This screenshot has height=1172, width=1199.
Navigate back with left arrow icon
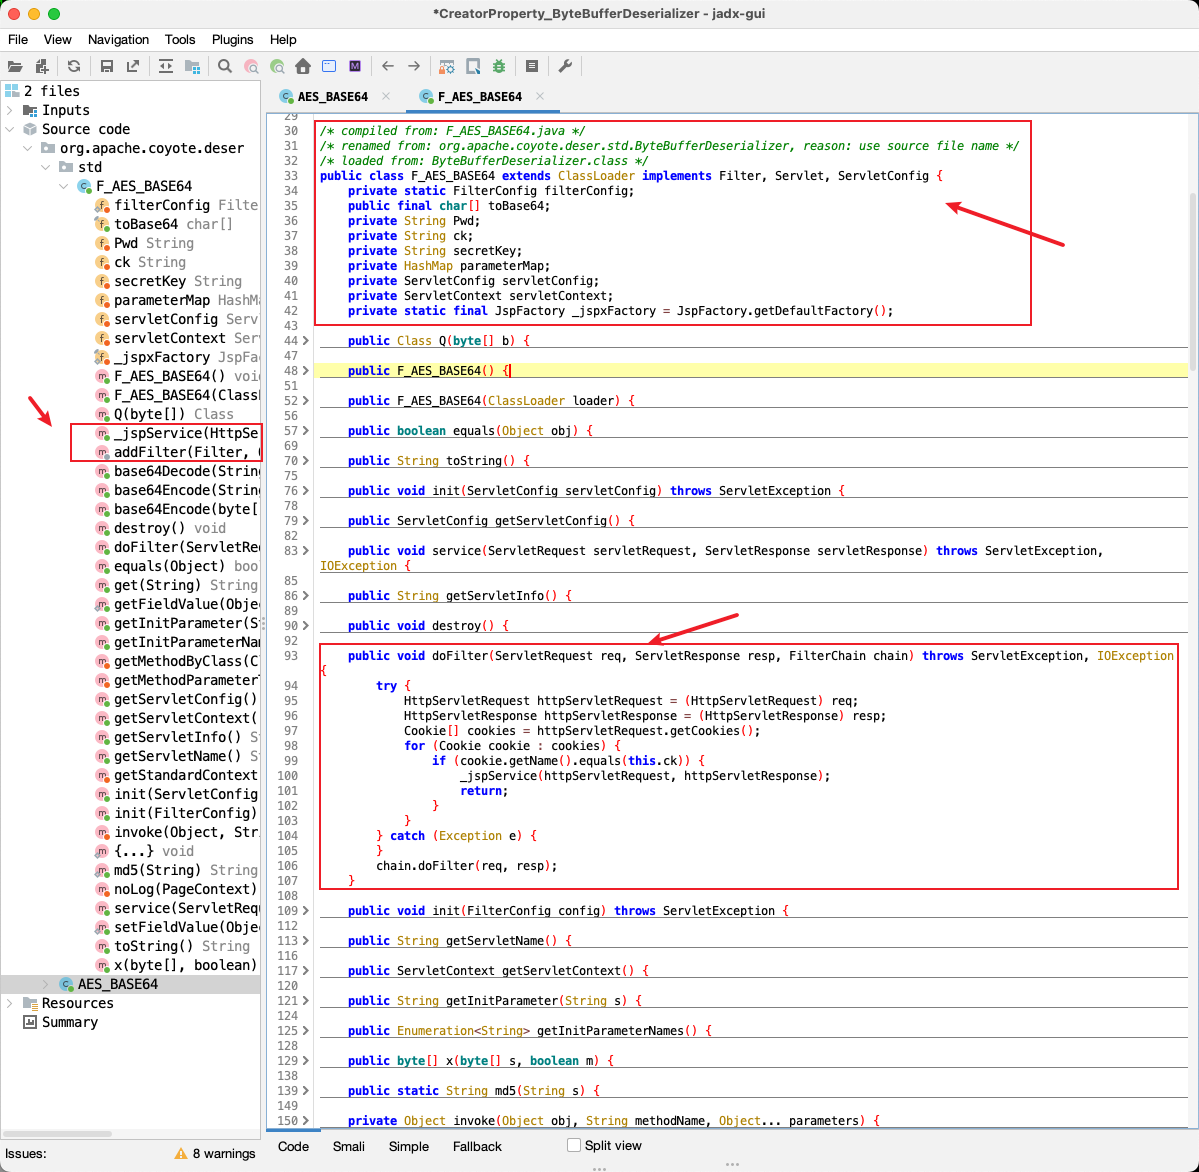pyautogui.click(x=388, y=67)
